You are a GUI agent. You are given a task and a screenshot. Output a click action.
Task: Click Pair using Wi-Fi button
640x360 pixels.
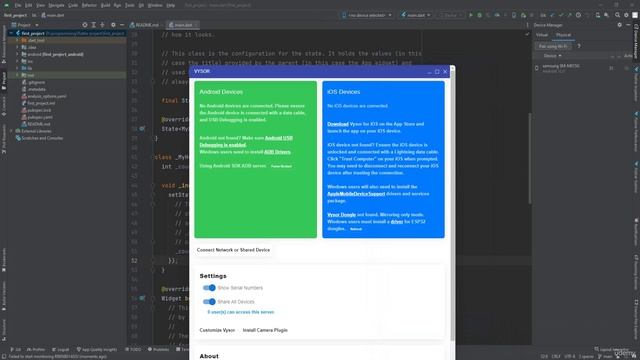[553, 46]
